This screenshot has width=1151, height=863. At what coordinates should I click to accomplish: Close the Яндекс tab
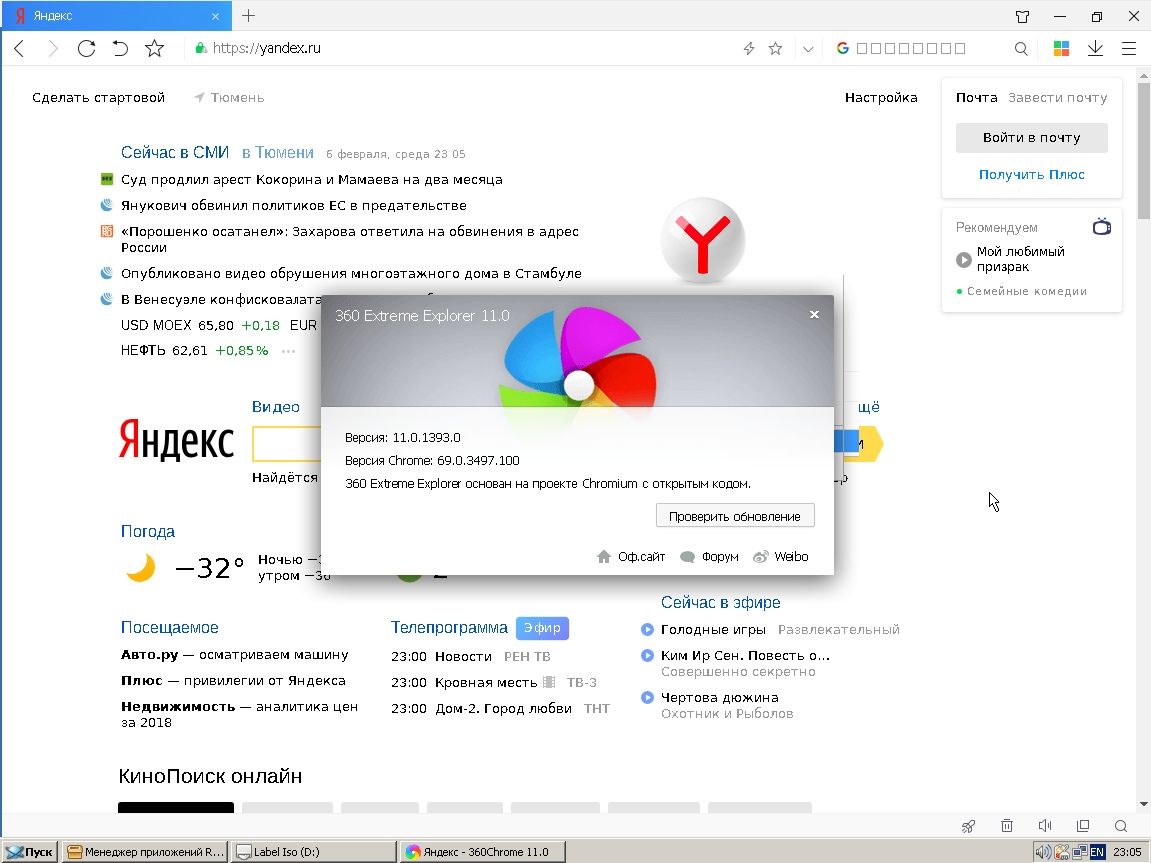point(215,16)
